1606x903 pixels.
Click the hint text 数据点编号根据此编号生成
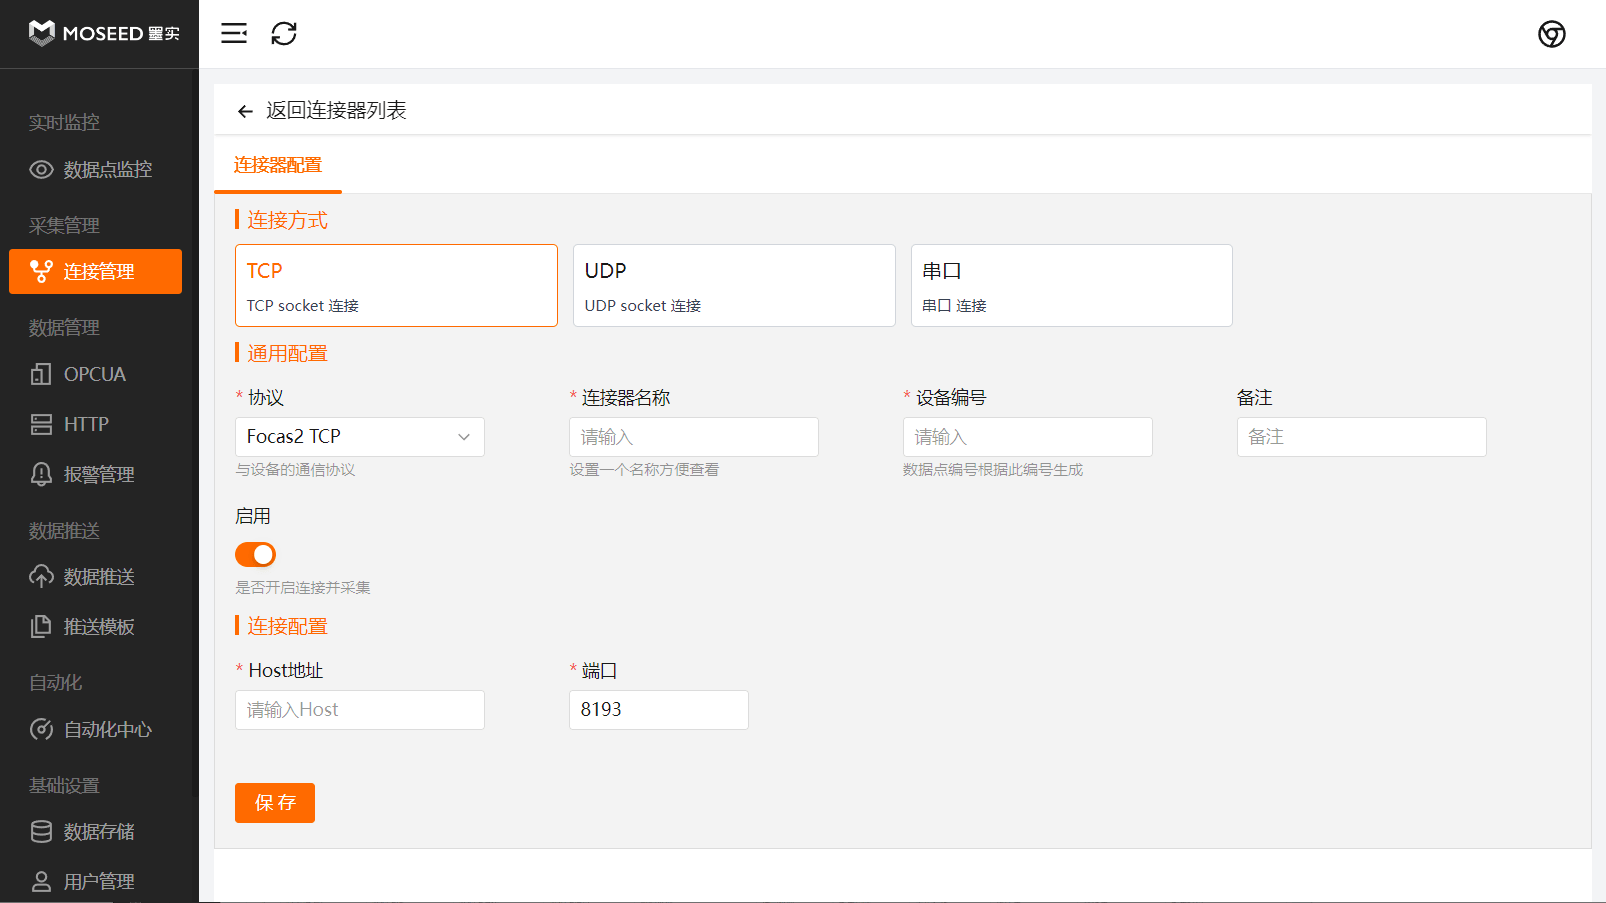(x=993, y=470)
